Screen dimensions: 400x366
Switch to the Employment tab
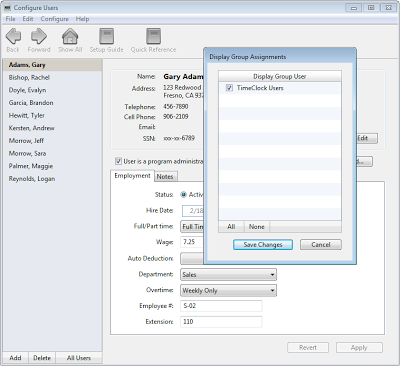pyautogui.click(x=132, y=176)
